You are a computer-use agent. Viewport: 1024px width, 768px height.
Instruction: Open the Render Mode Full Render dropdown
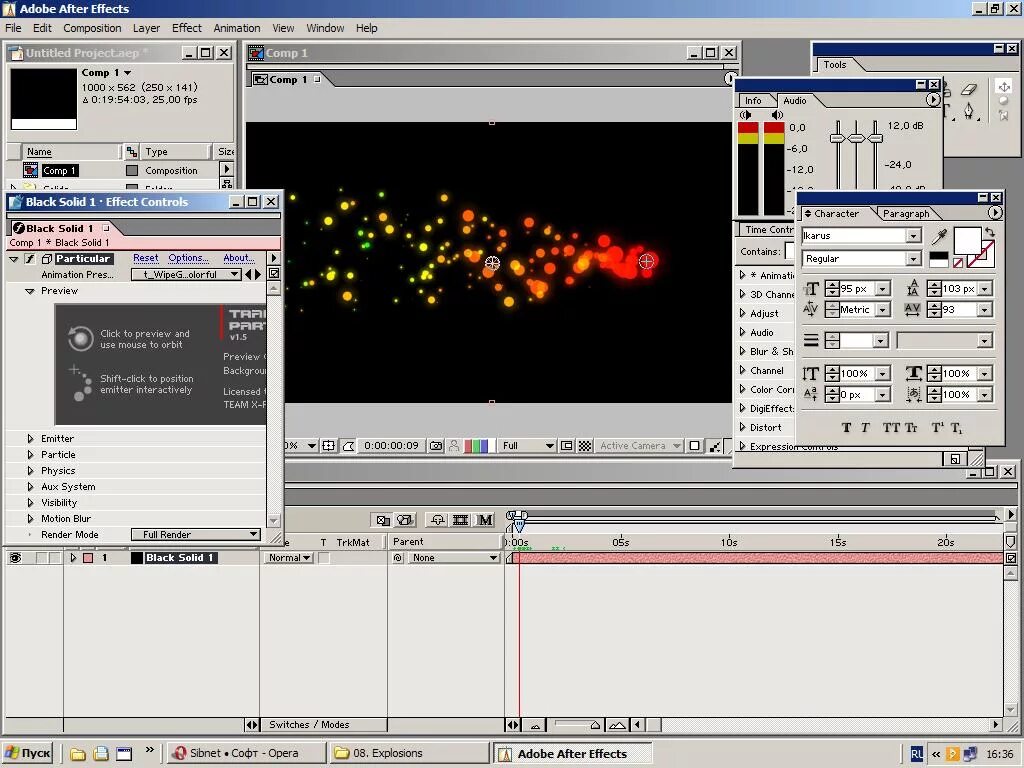click(196, 534)
